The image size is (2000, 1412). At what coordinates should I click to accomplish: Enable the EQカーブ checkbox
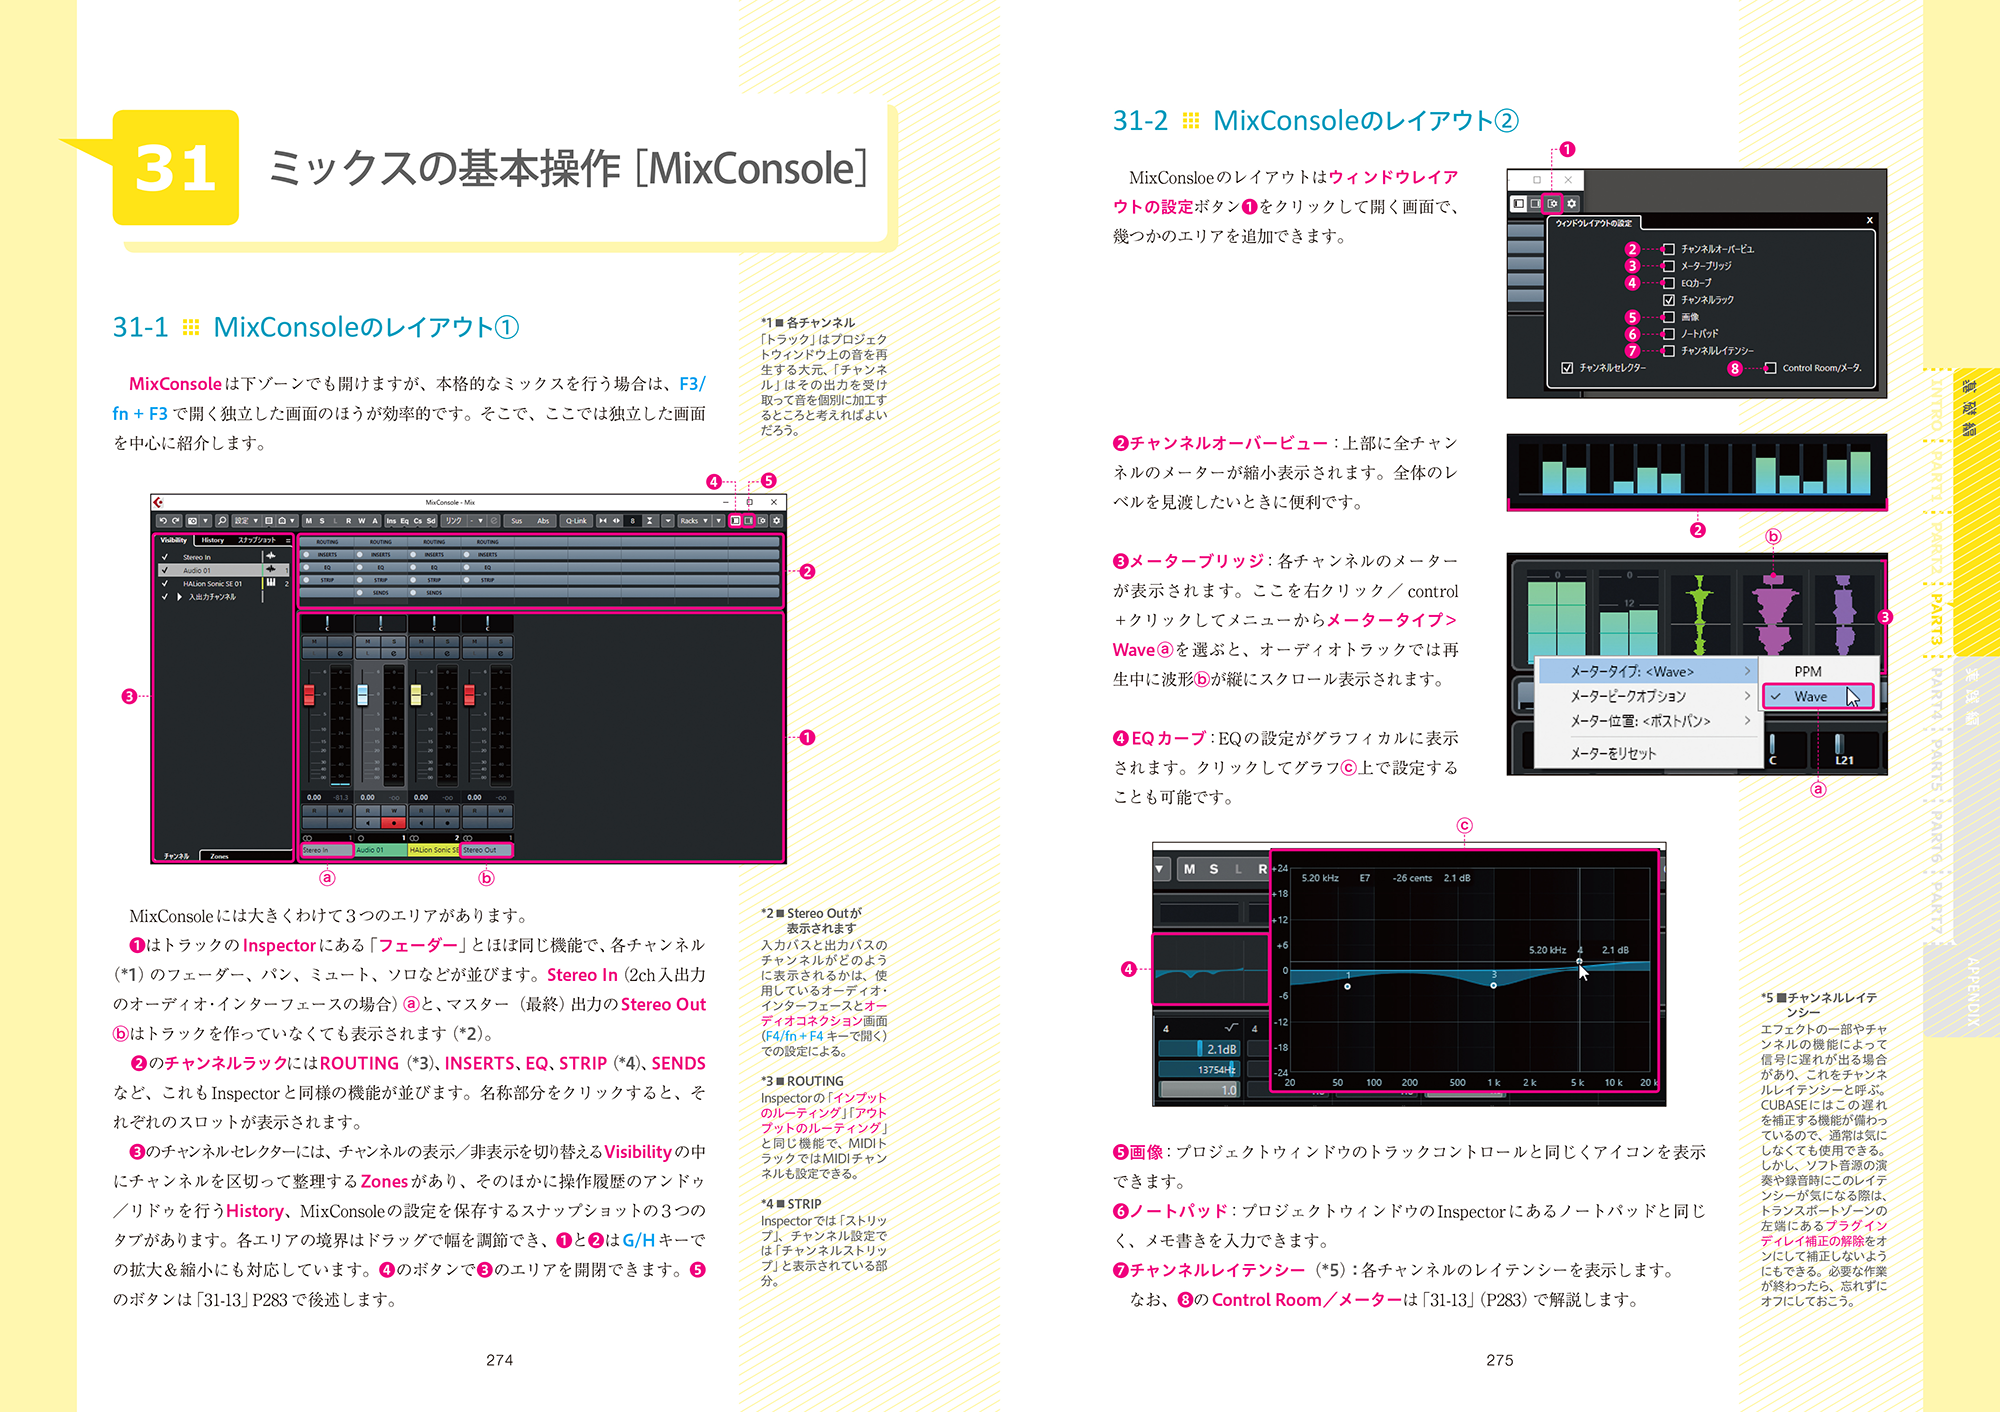click(x=1669, y=283)
